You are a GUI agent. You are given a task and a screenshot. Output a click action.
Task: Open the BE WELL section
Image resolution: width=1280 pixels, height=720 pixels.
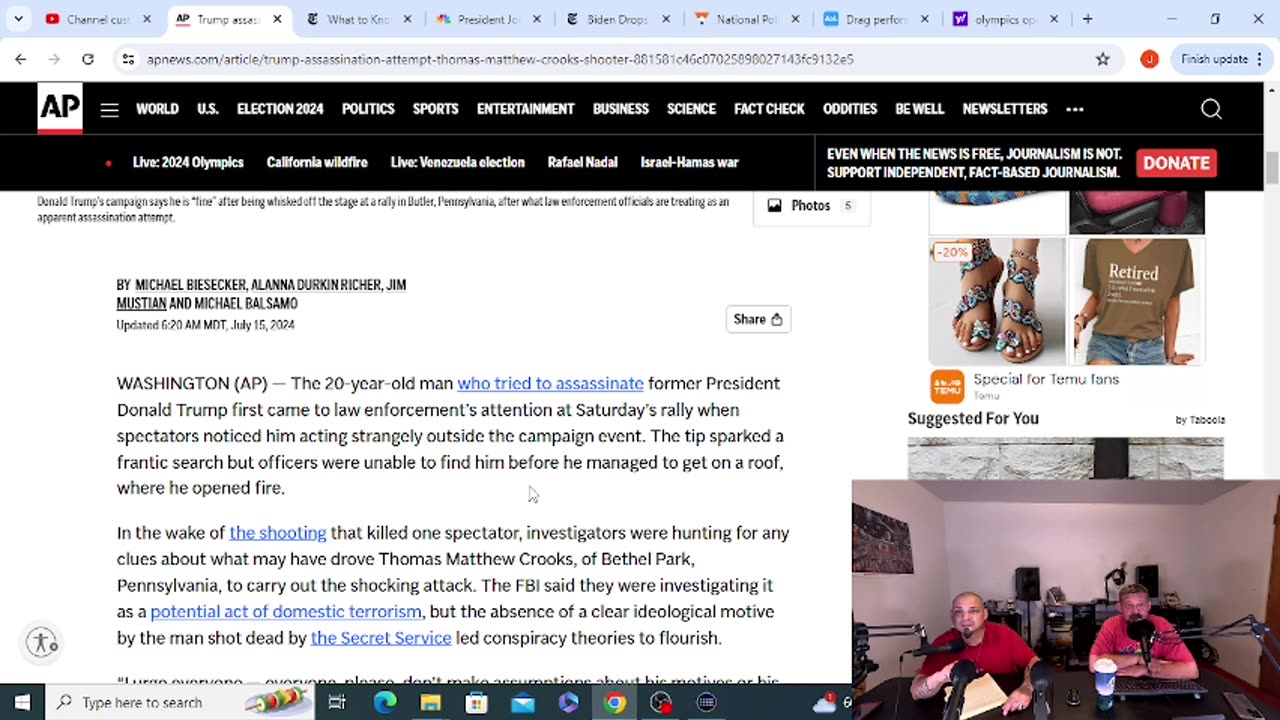click(x=919, y=109)
